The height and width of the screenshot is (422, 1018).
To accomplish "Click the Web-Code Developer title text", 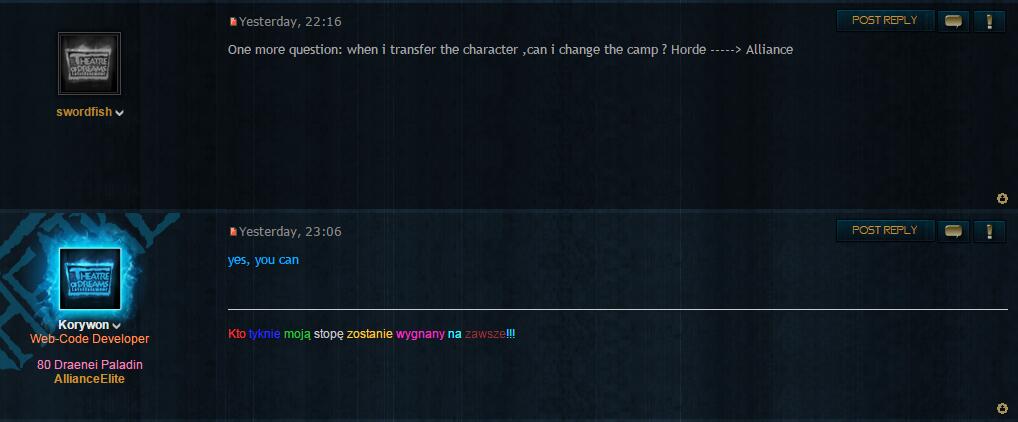I will (90, 339).
